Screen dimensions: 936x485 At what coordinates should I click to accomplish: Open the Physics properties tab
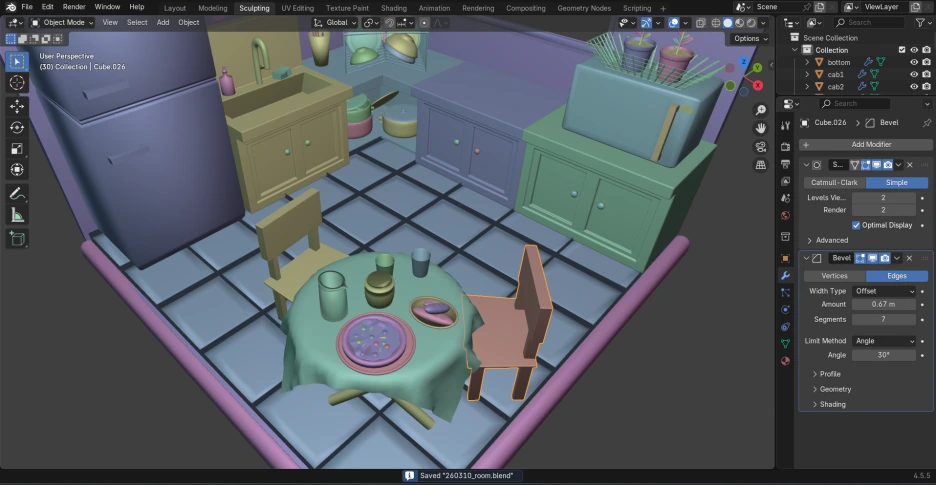point(786,309)
